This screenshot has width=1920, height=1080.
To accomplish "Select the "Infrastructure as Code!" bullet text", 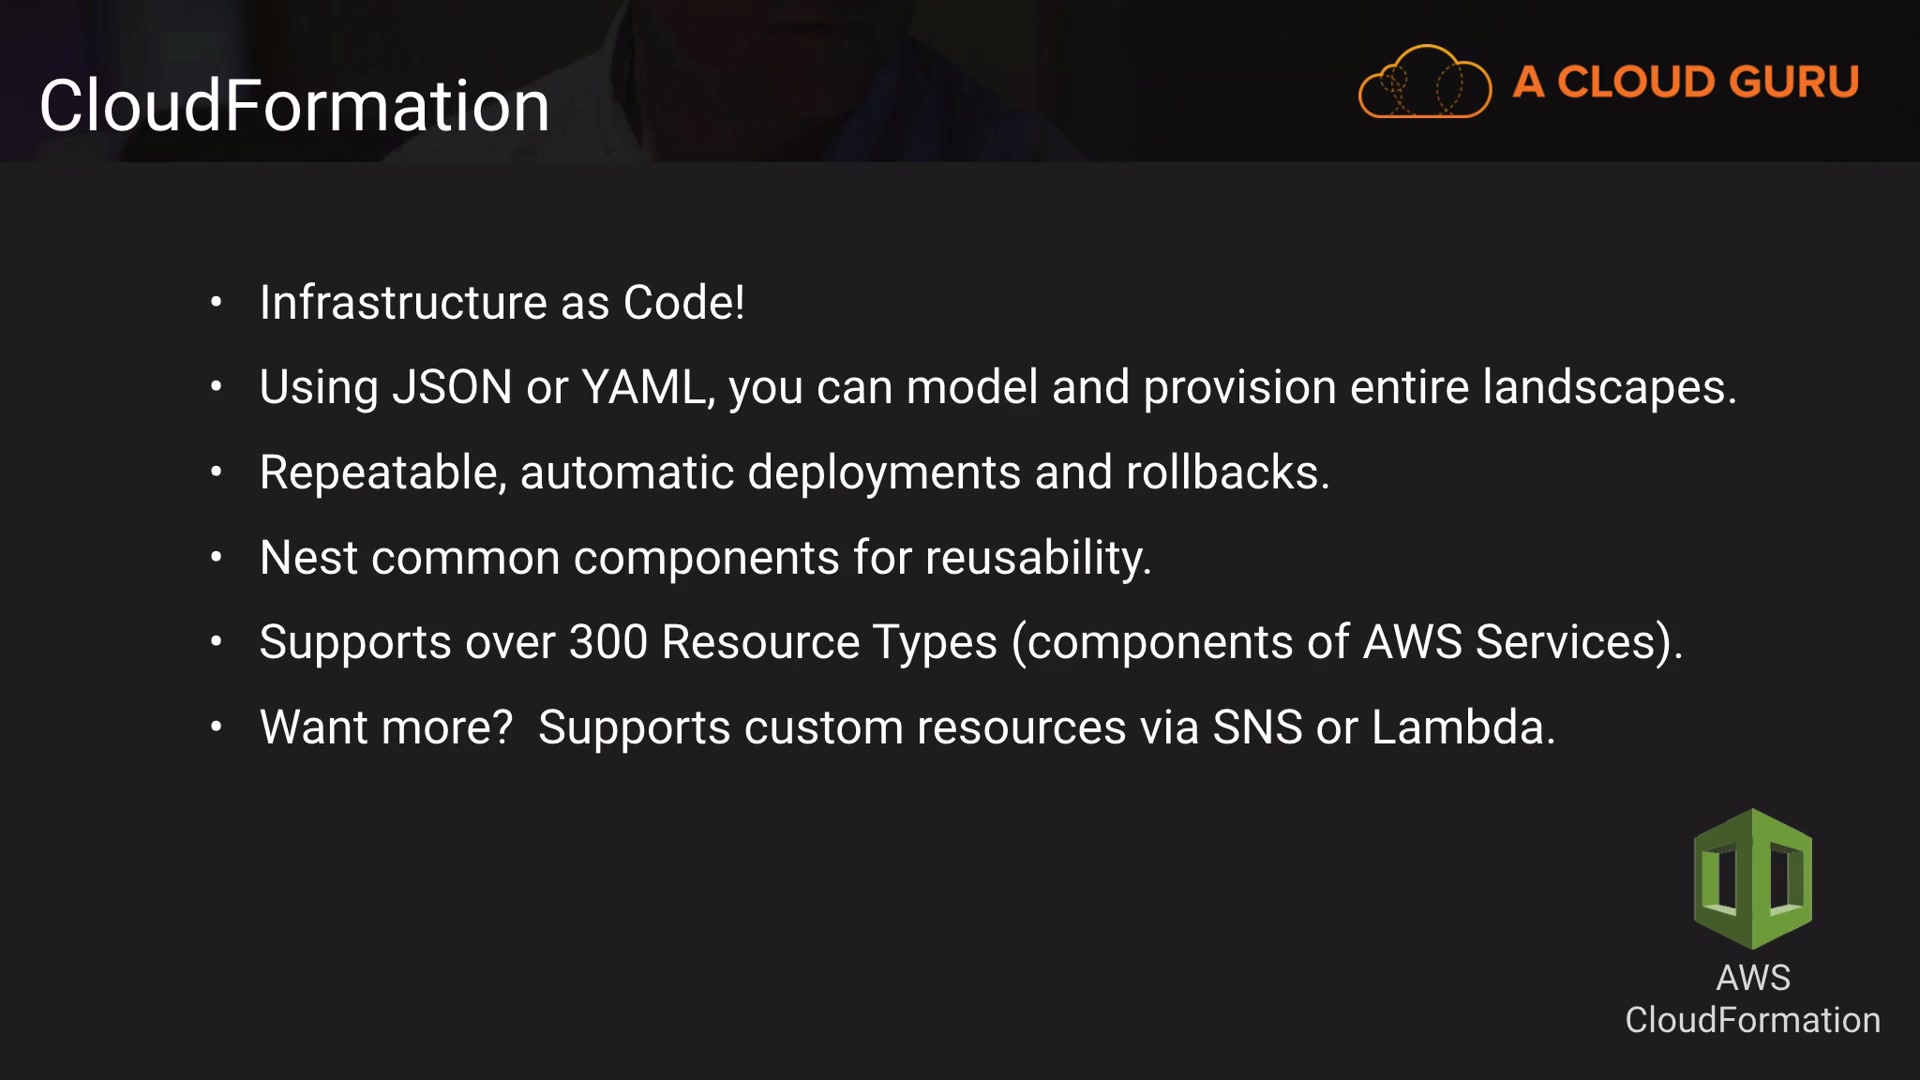I will pyautogui.click(x=501, y=302).
